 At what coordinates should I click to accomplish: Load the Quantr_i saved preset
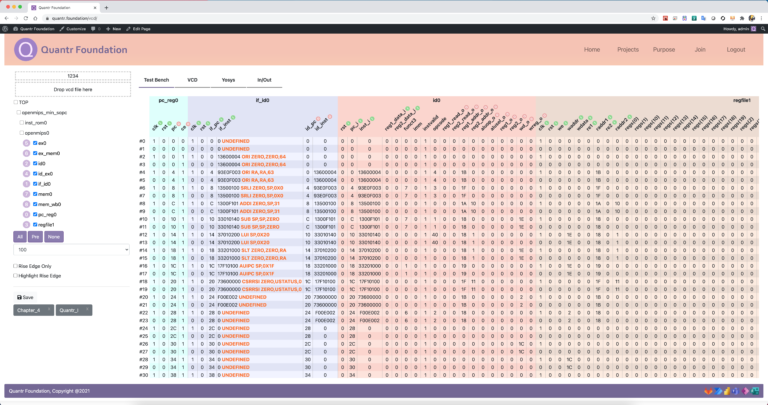coord(74,310)
